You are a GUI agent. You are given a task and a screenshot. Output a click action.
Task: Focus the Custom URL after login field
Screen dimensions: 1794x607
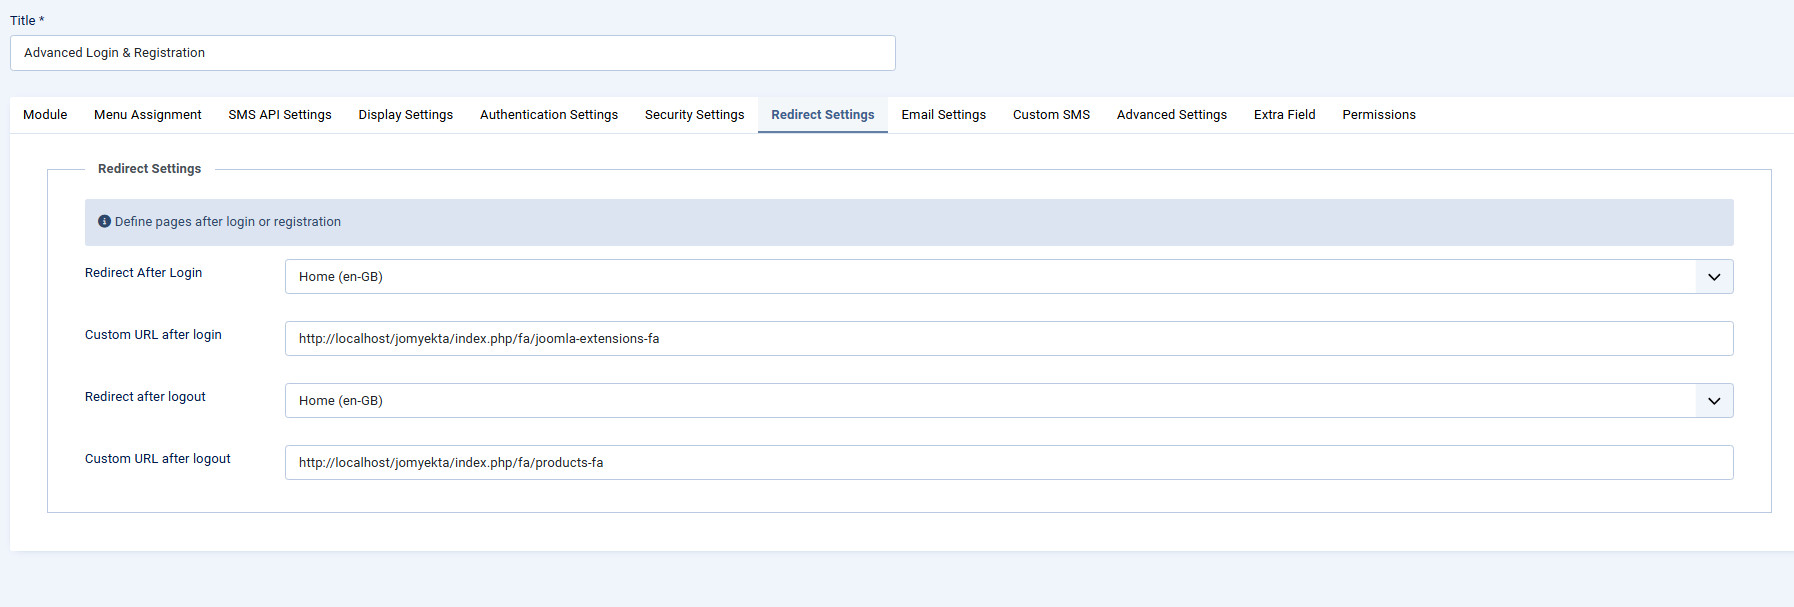pyautogui.click(x=1008, y=339)
